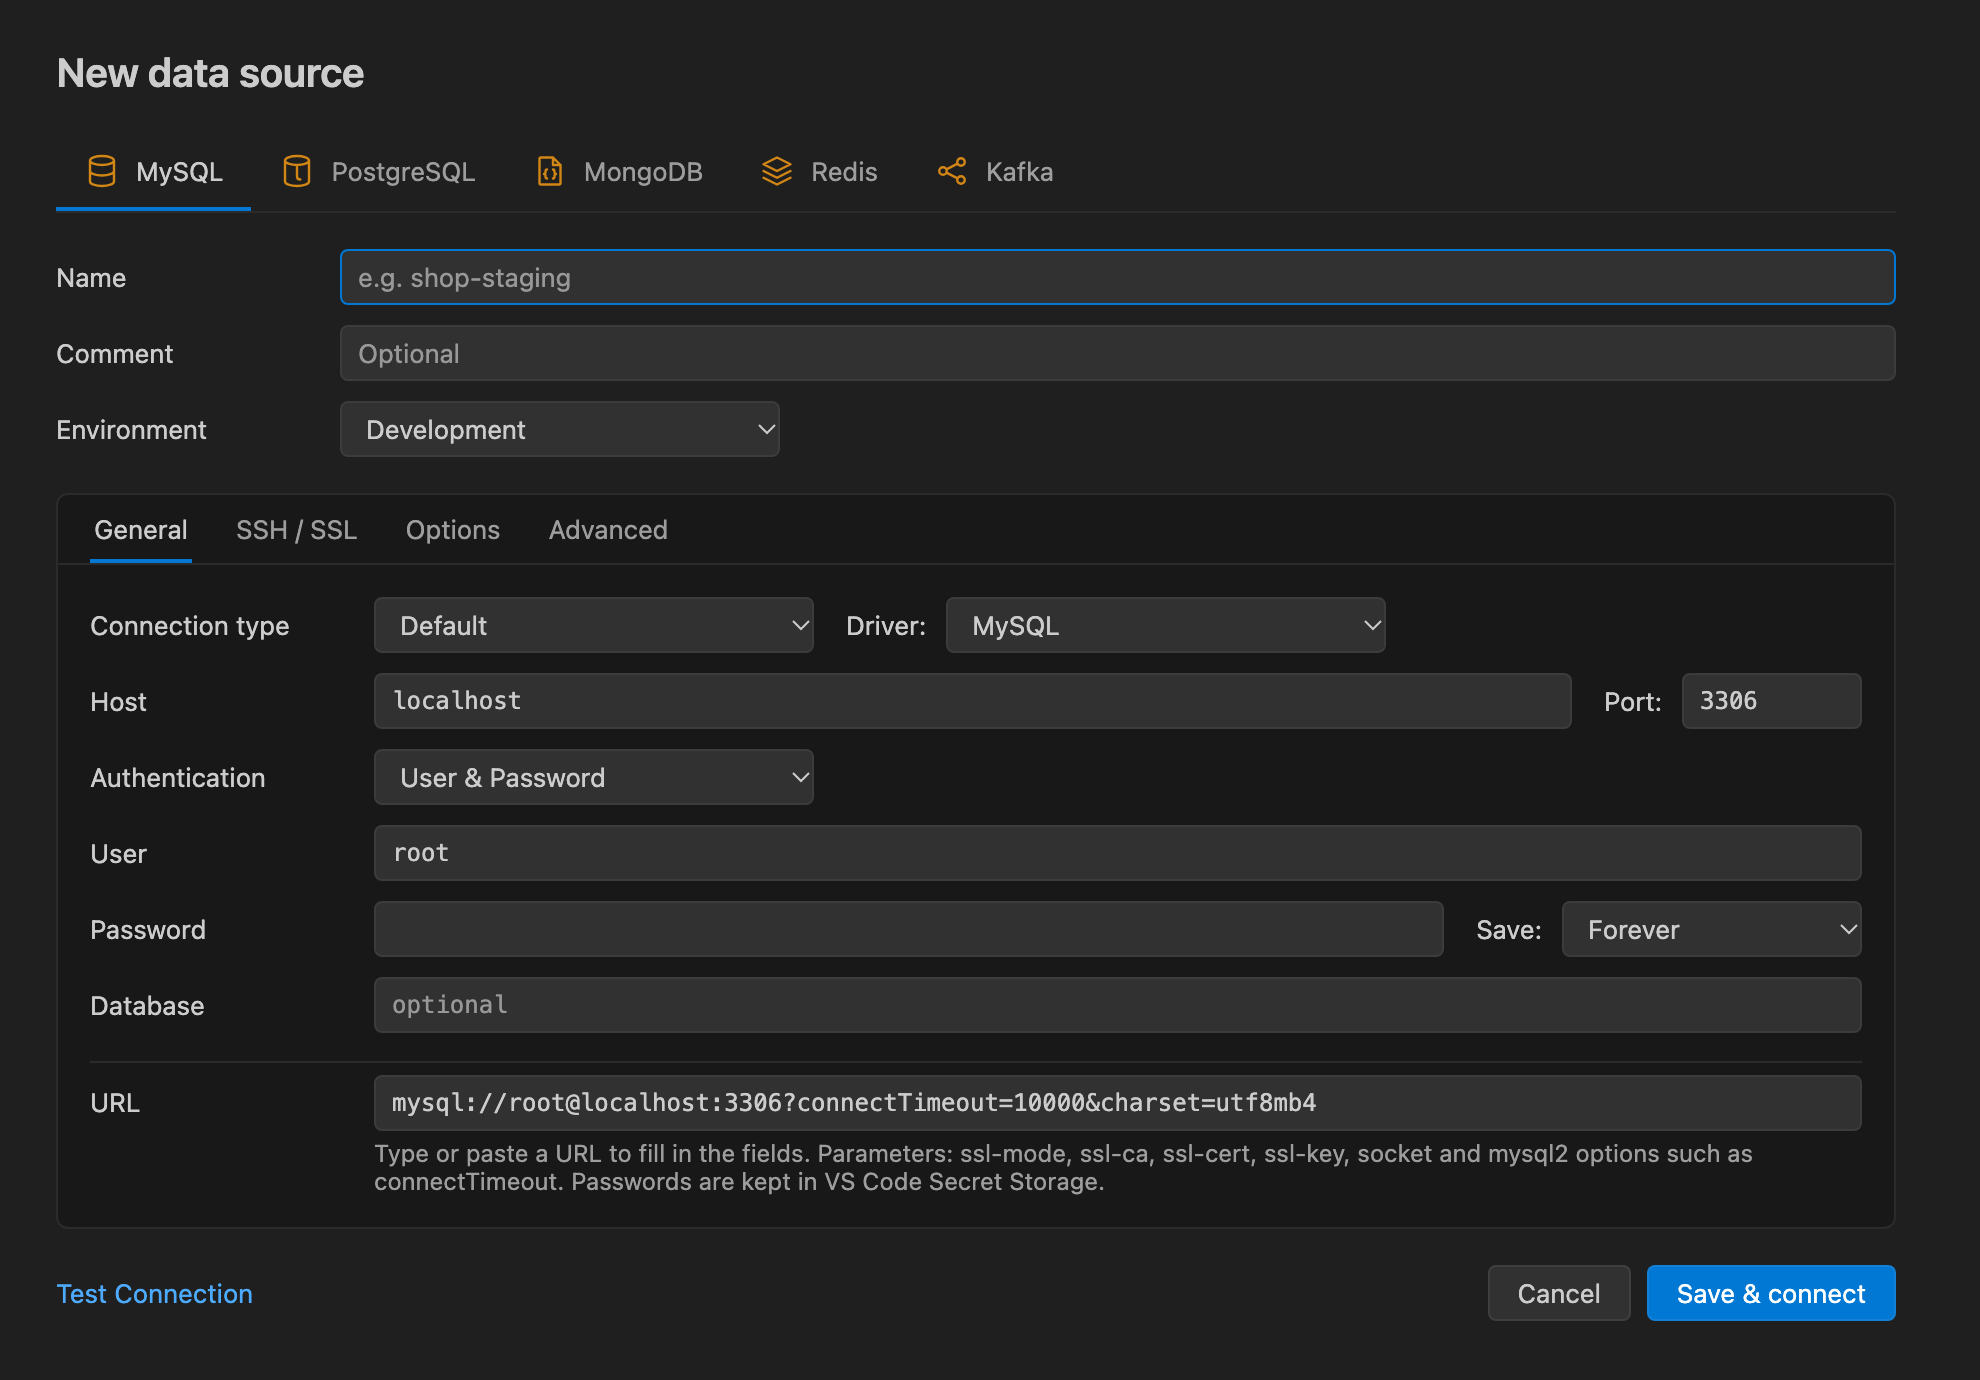
Task: Click the Port field showing 3306
Action: (x=1772, y=702)
